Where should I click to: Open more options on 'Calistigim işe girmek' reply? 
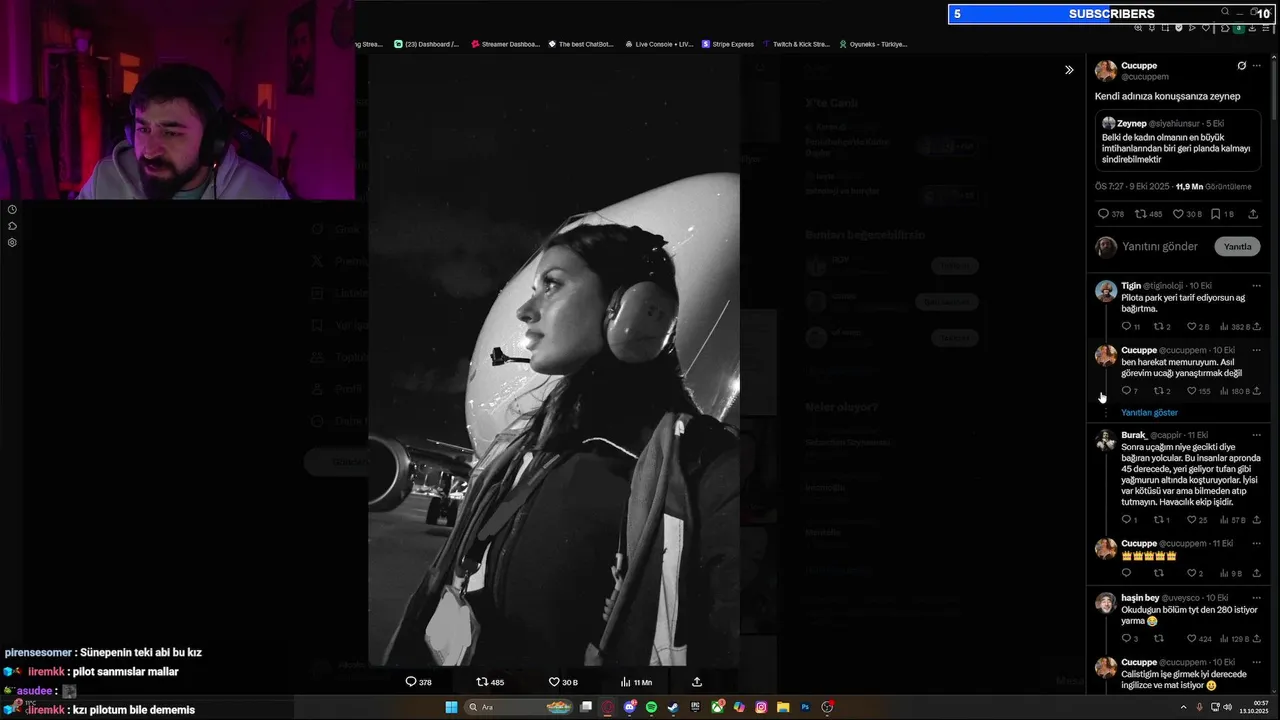(1257, 663)
